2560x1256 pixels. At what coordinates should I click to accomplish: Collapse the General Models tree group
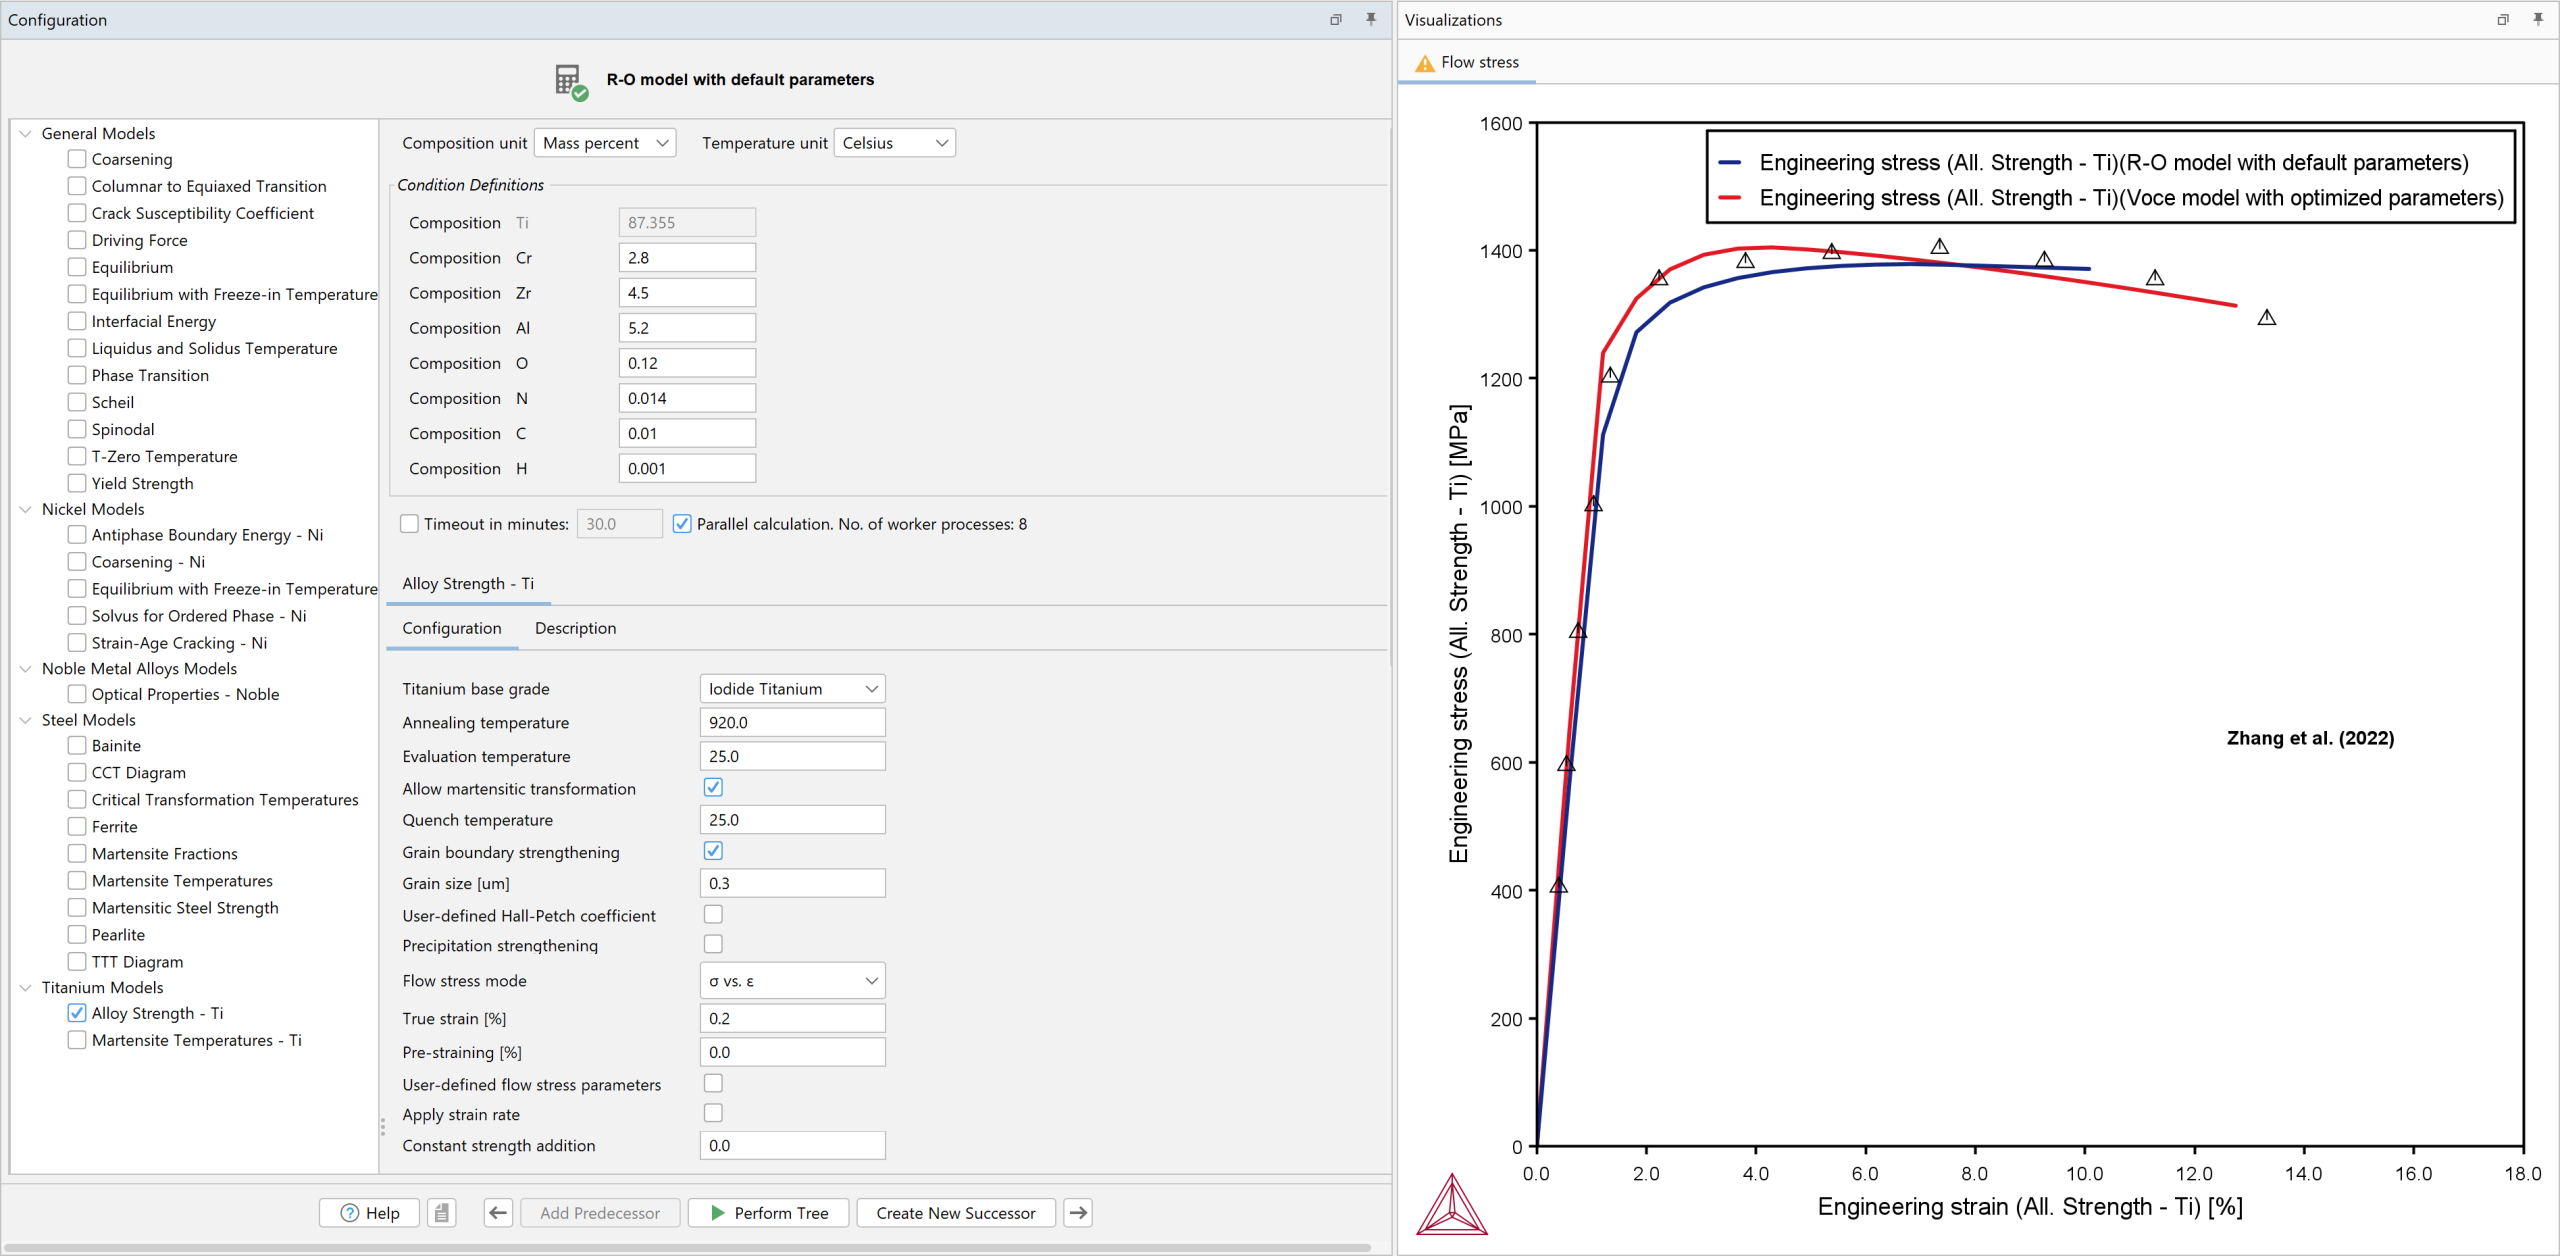click(x=26, y=133)
